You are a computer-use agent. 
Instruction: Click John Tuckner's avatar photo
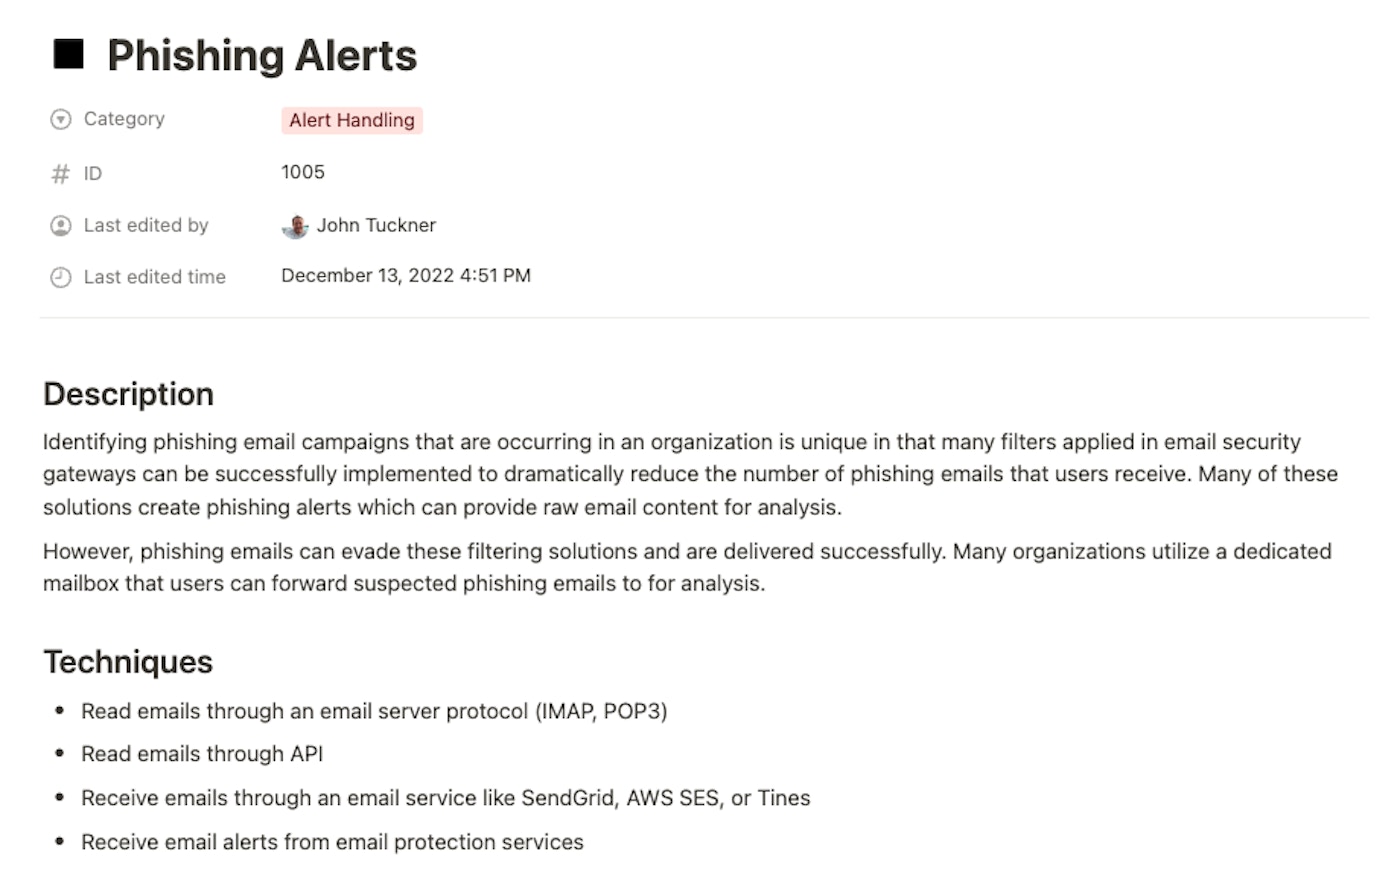tap(295, 227)
